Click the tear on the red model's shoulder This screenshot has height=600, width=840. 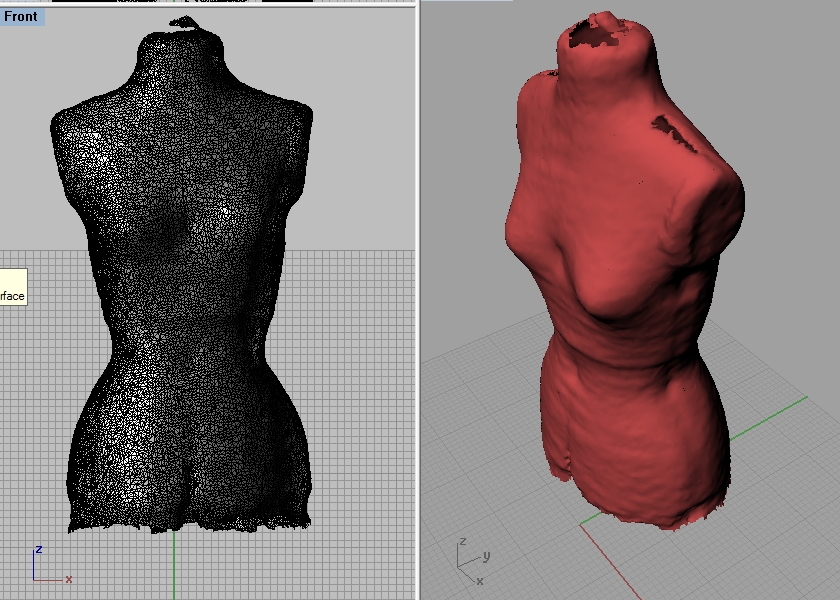click(x=674, y=132)
